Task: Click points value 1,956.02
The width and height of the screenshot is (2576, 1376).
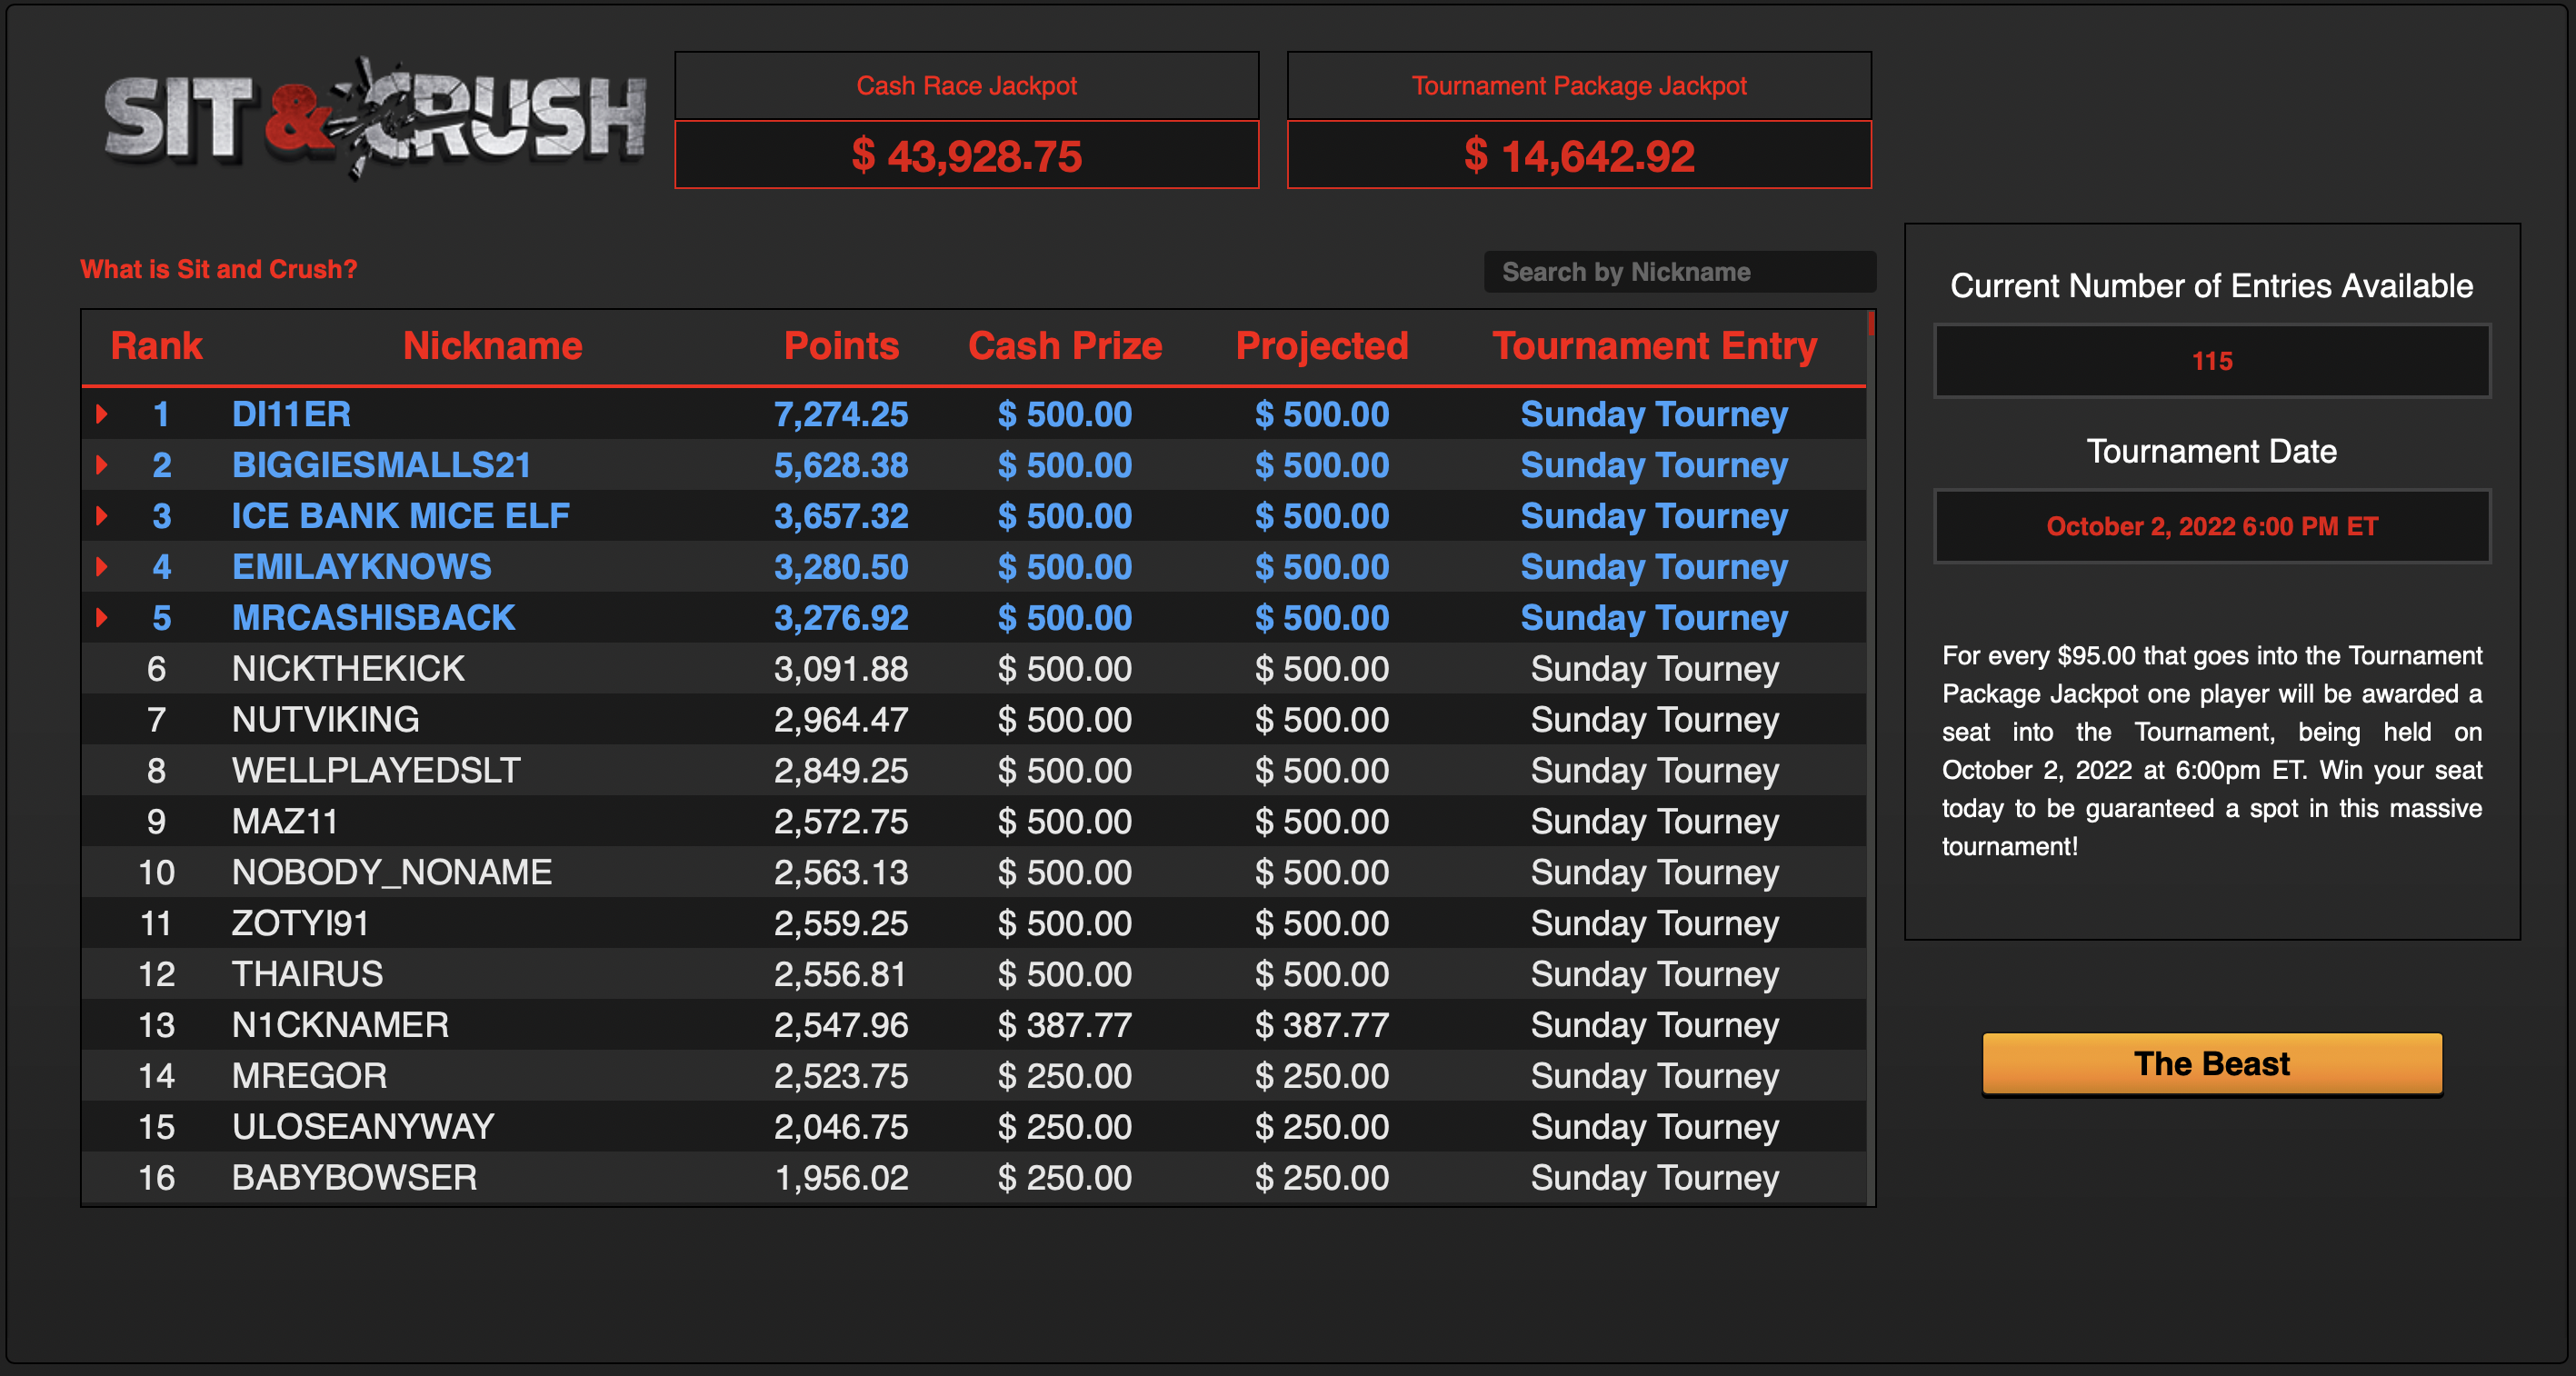Action: (841, 1178)
